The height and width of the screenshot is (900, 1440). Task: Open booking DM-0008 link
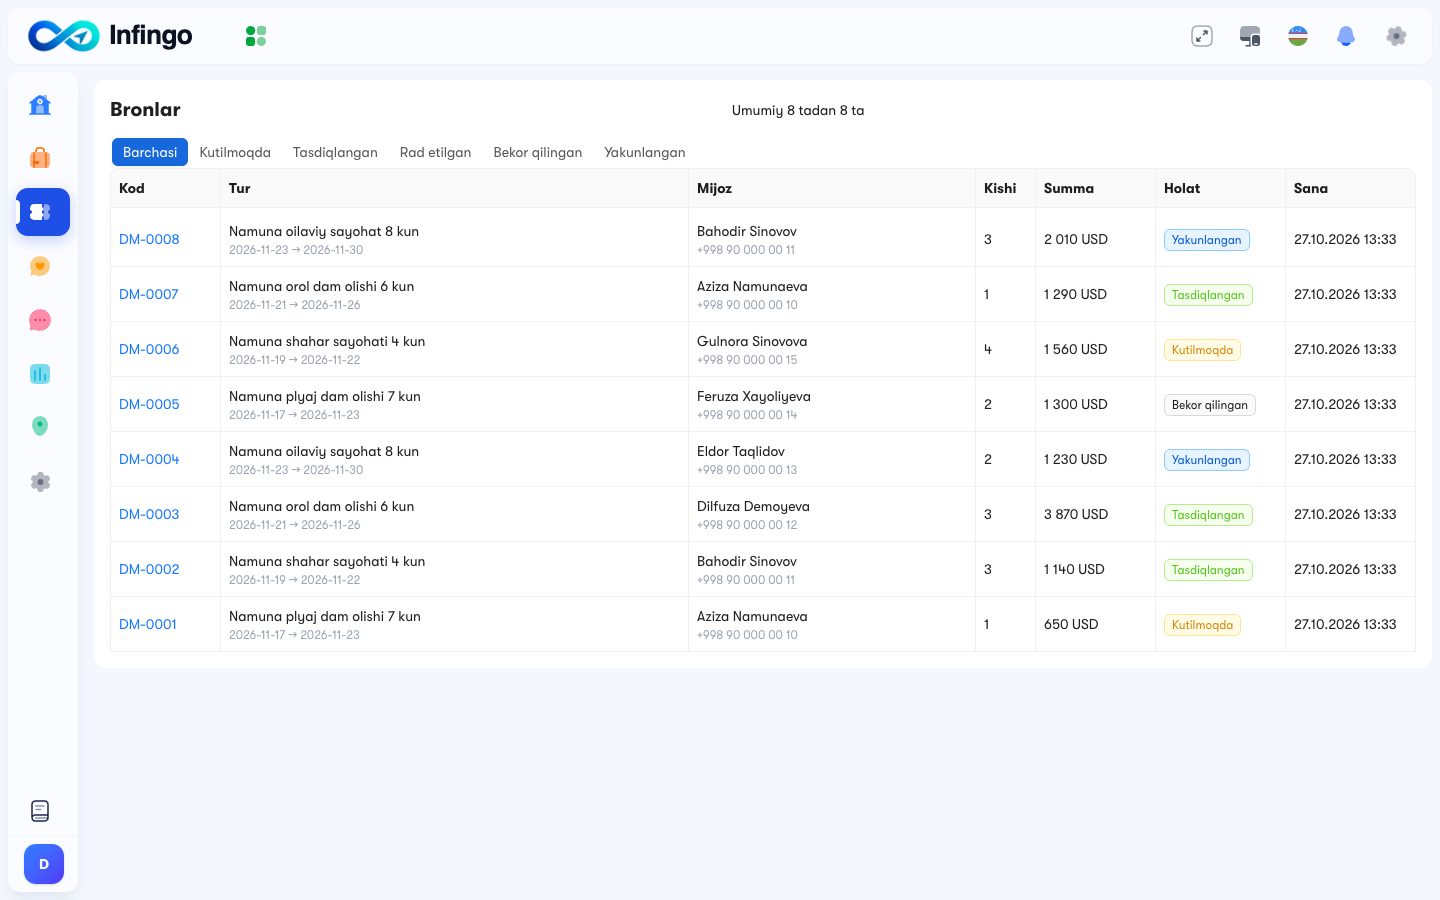[x=149, y=239]
